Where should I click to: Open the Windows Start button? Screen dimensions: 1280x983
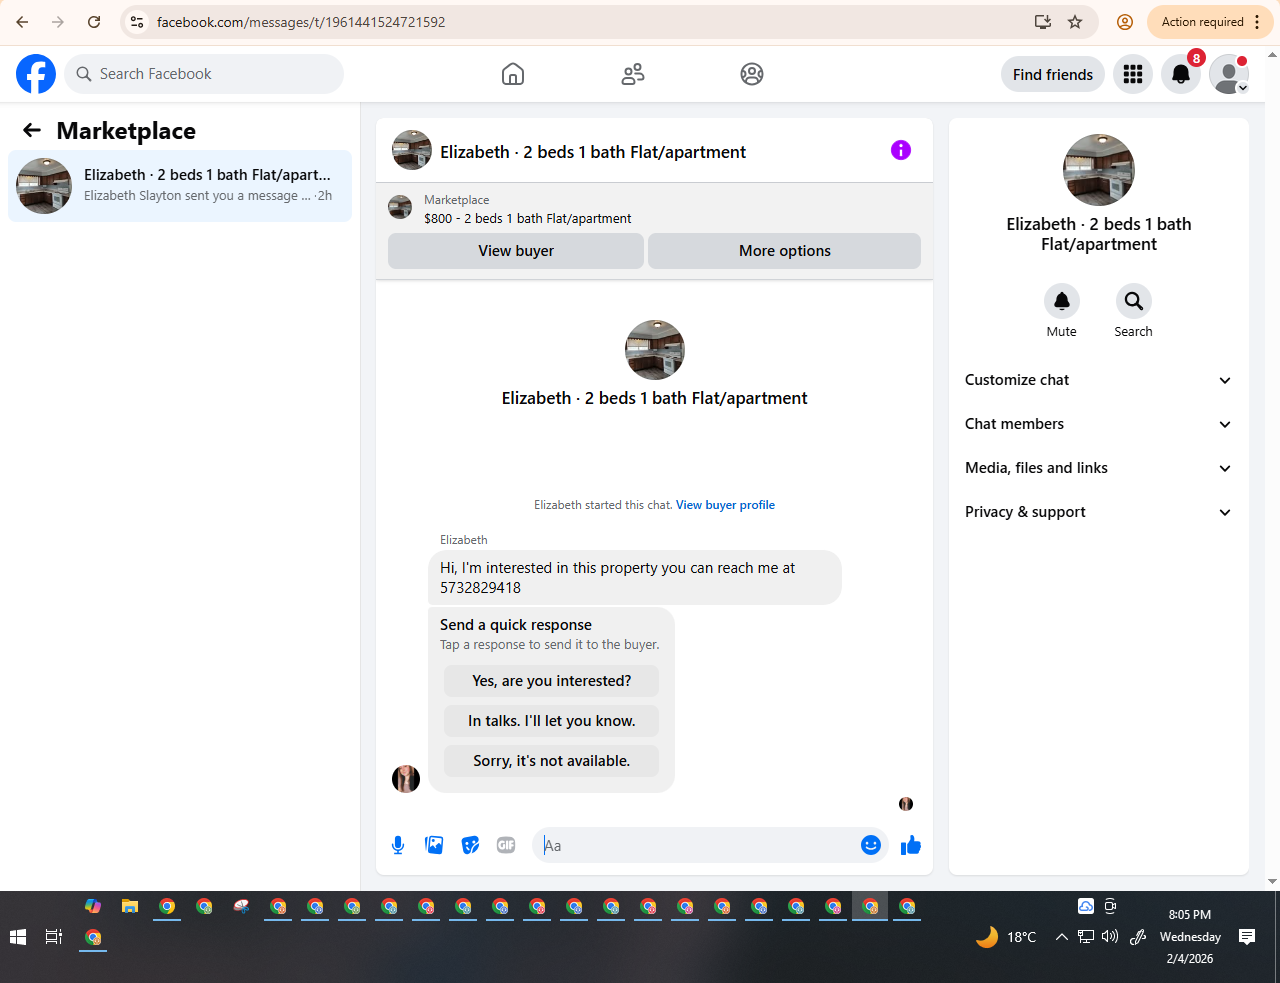pyautogui.click(x=17, y=937)
